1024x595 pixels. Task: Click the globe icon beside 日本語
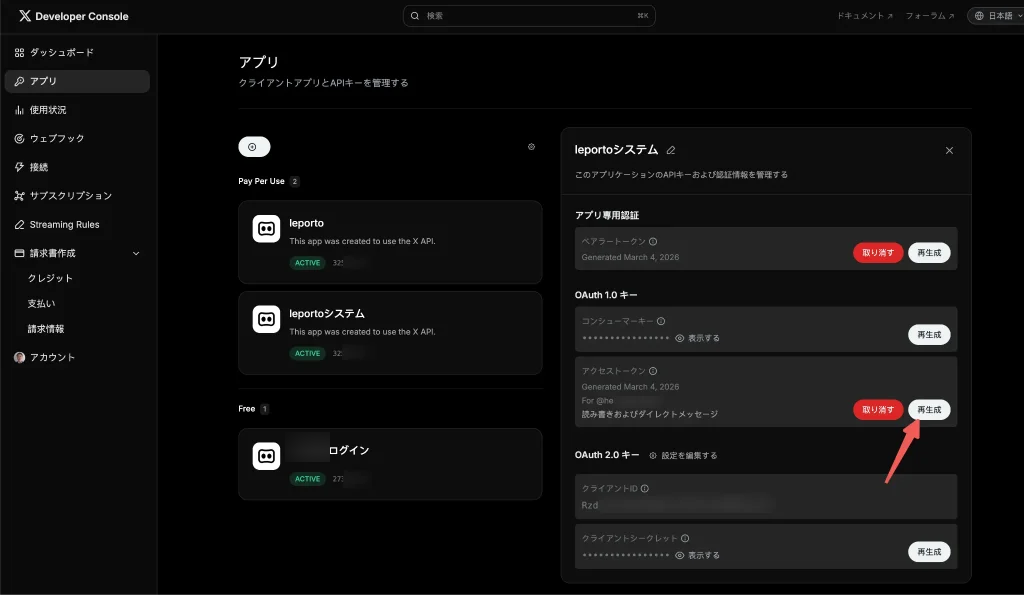(x=979, y=16)
